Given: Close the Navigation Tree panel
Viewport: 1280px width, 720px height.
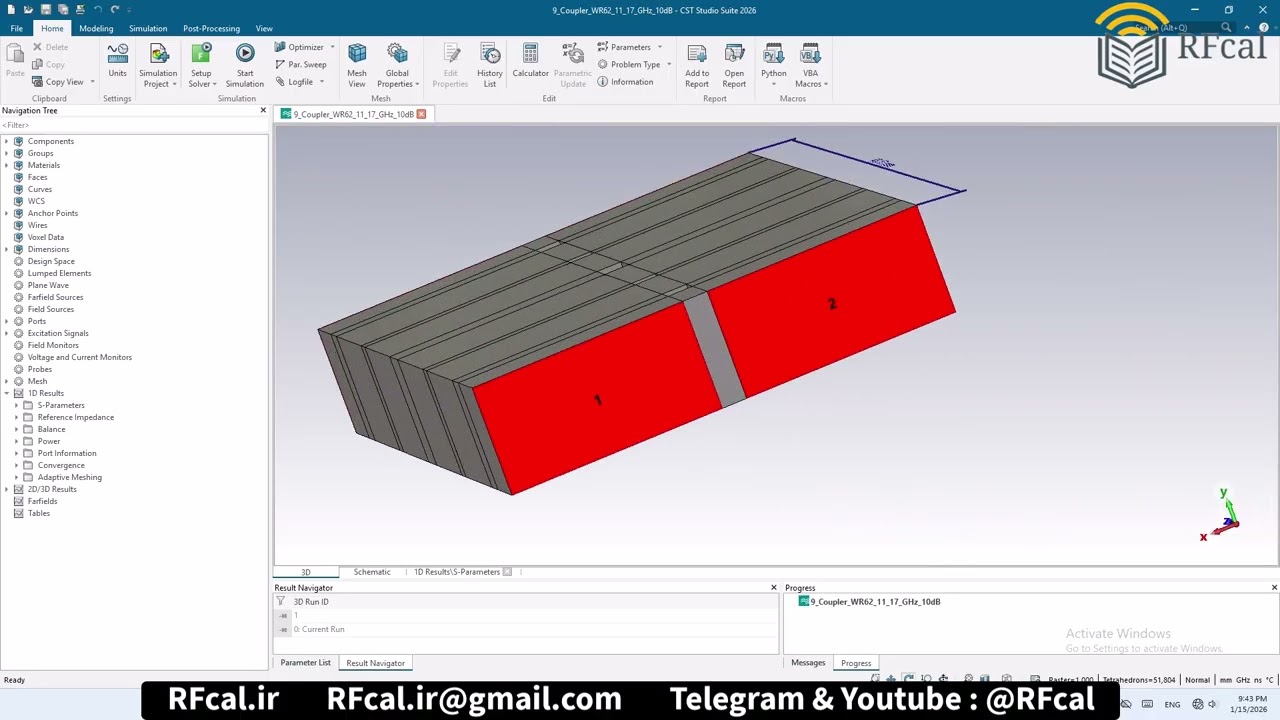Looking at the screenshot, I should (x=263, y=110).
